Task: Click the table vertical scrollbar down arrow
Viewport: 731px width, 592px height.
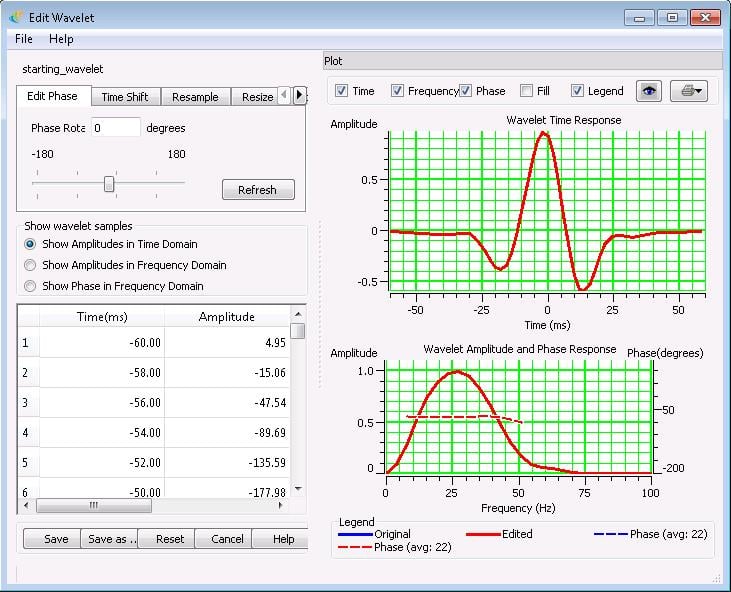Action: pyautogui.click(x=298, y=489)
